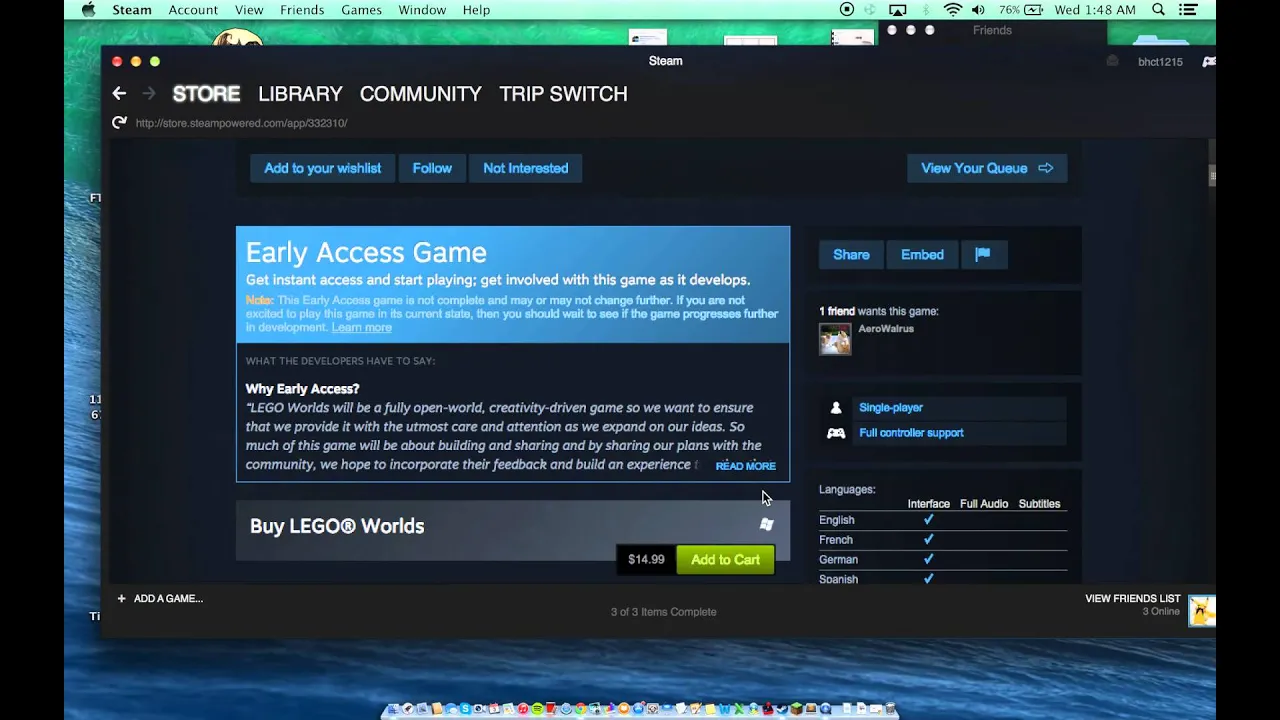Click the $14.99 price label
Image resolution: width=1280 pixels, height=720 pixels.
(646, 560)
